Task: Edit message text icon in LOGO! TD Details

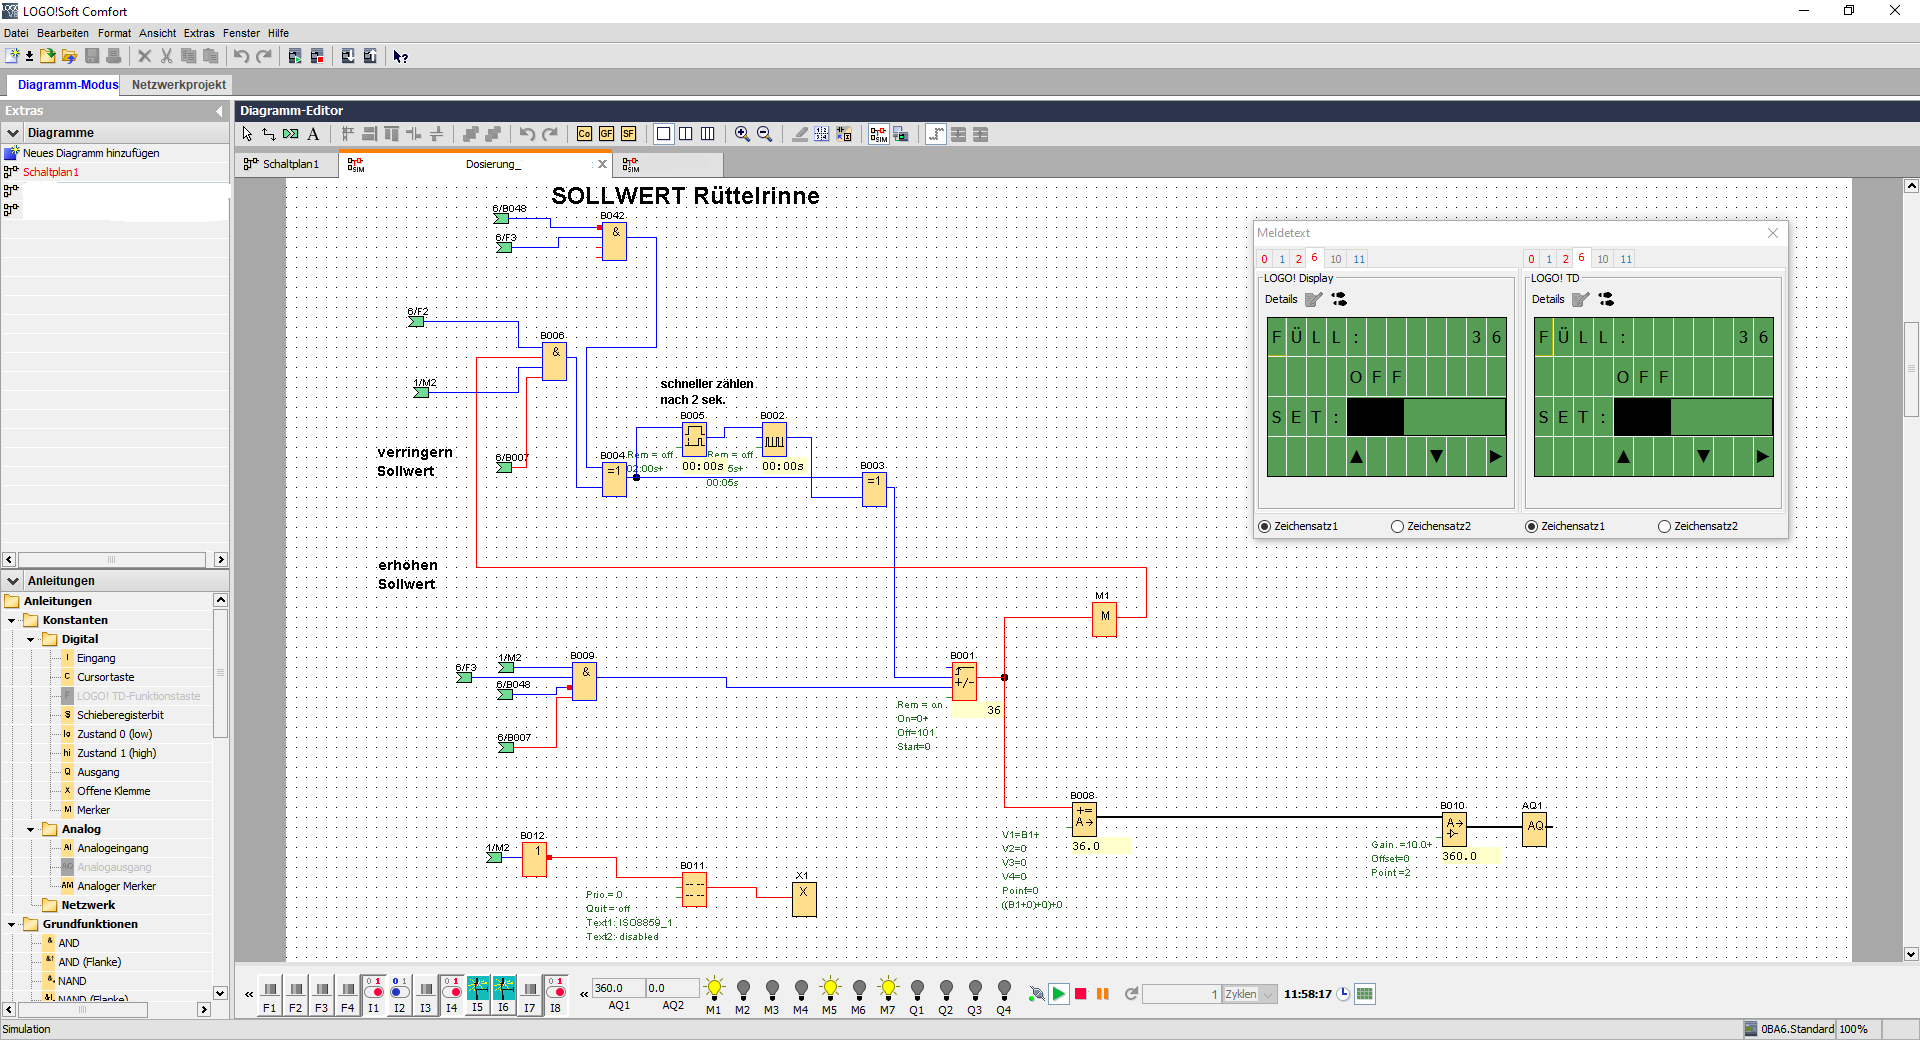Action: click(x=1581, y=299)
